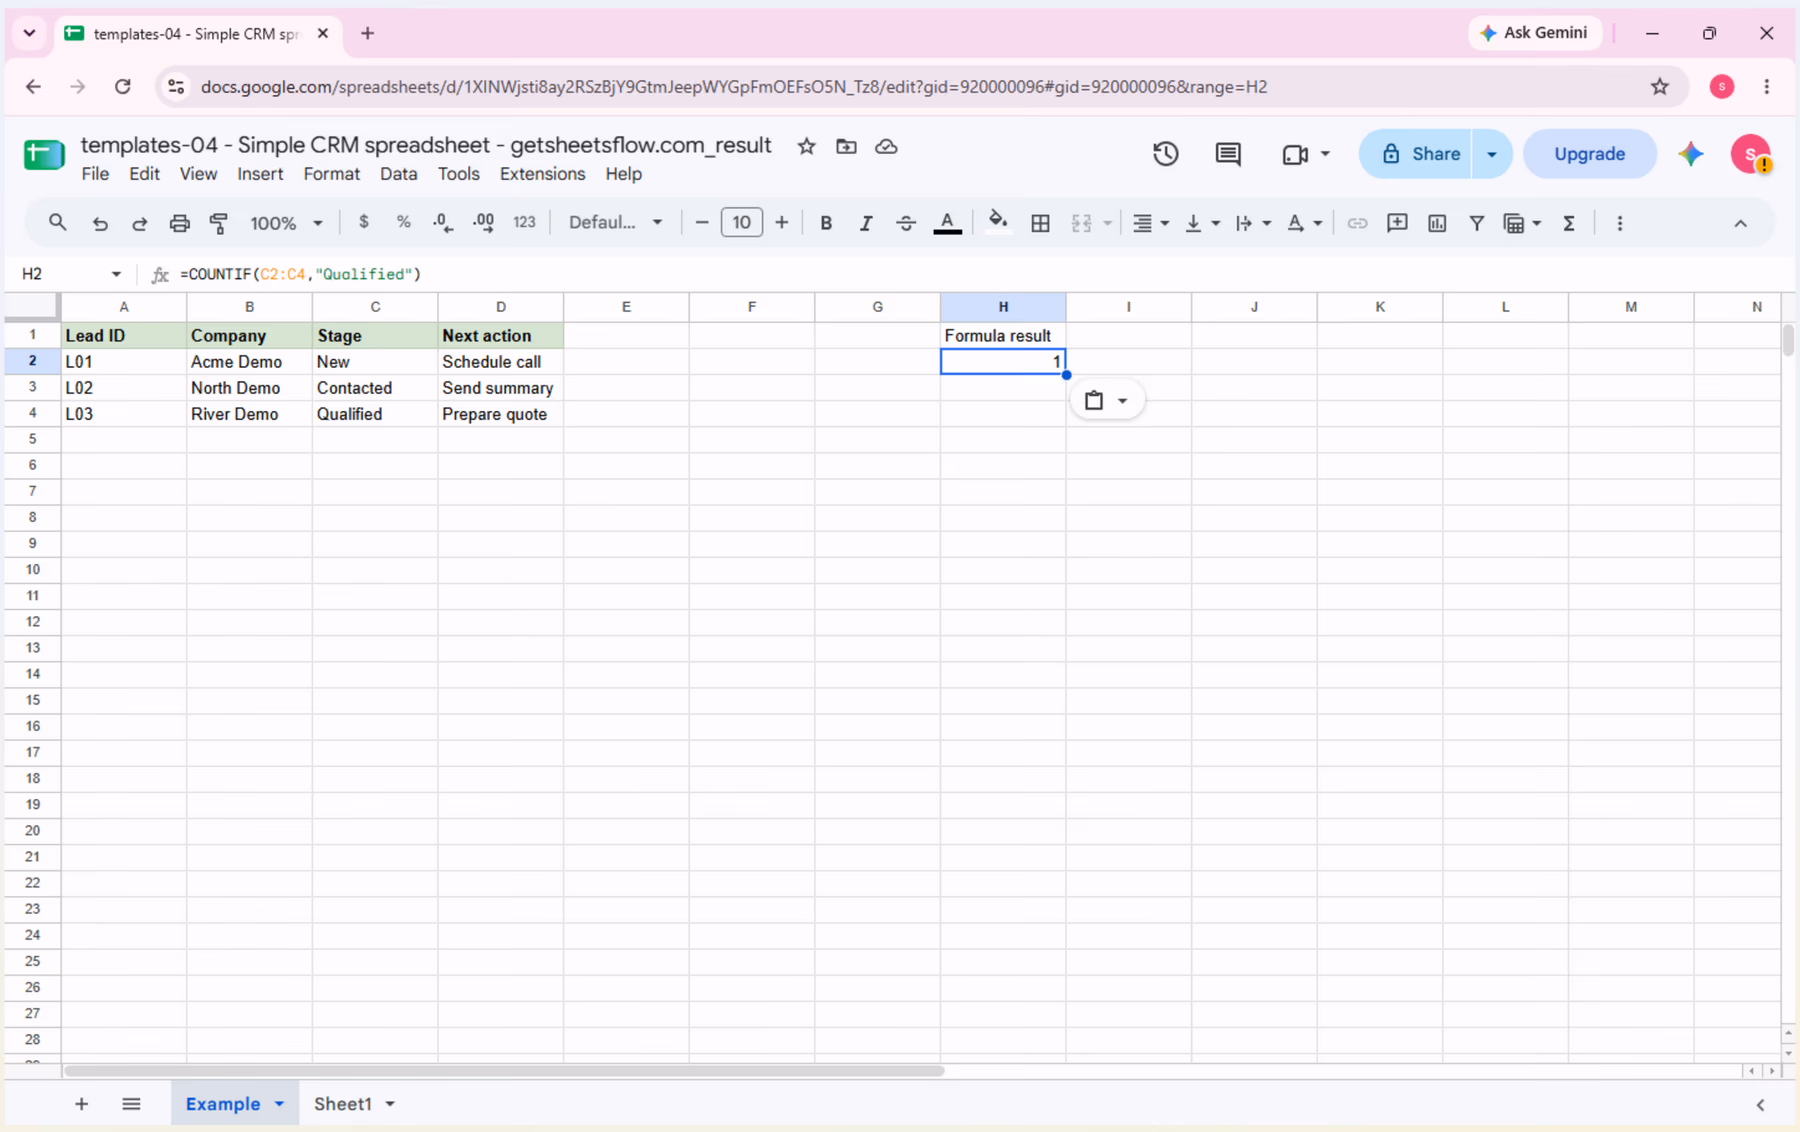1800x1132 pixels.
Task: Open the functions sigma icon
Action: (x=1568, y=223)
